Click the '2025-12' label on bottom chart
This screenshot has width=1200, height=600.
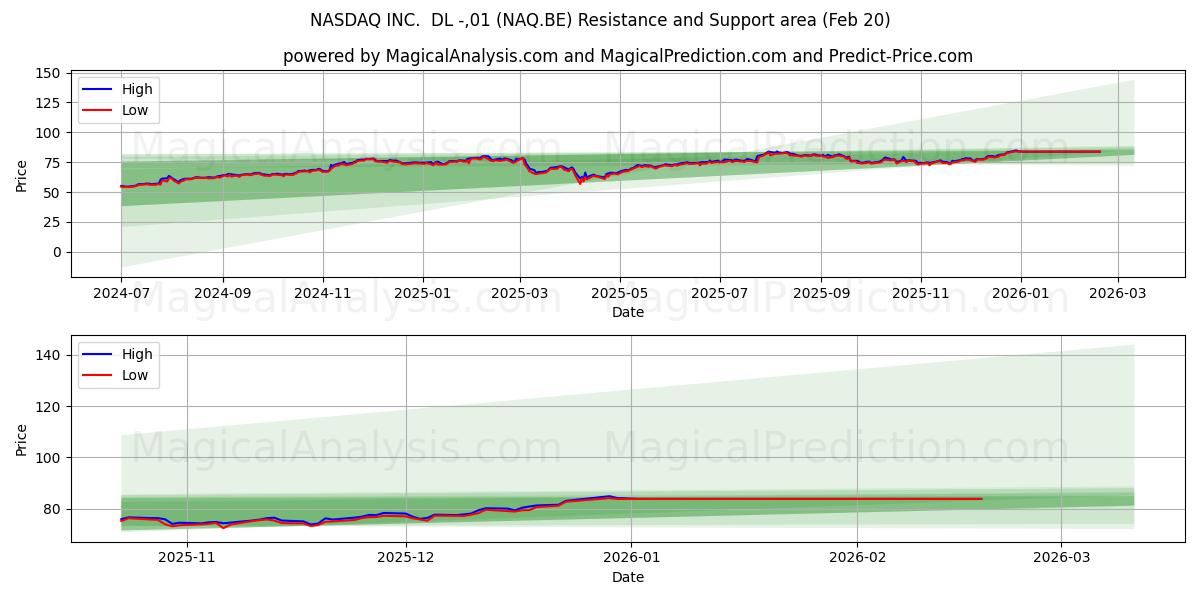[406, 560]
